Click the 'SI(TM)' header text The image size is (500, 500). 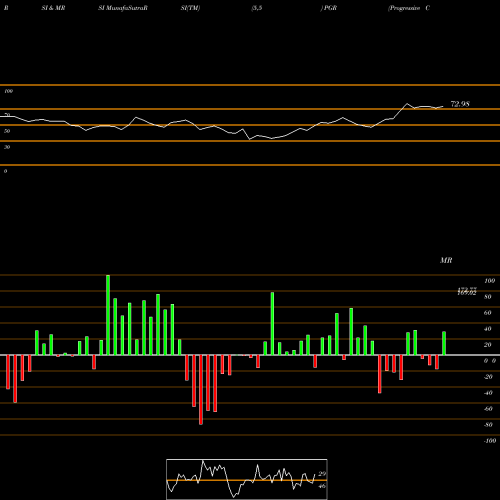point(190,8)
